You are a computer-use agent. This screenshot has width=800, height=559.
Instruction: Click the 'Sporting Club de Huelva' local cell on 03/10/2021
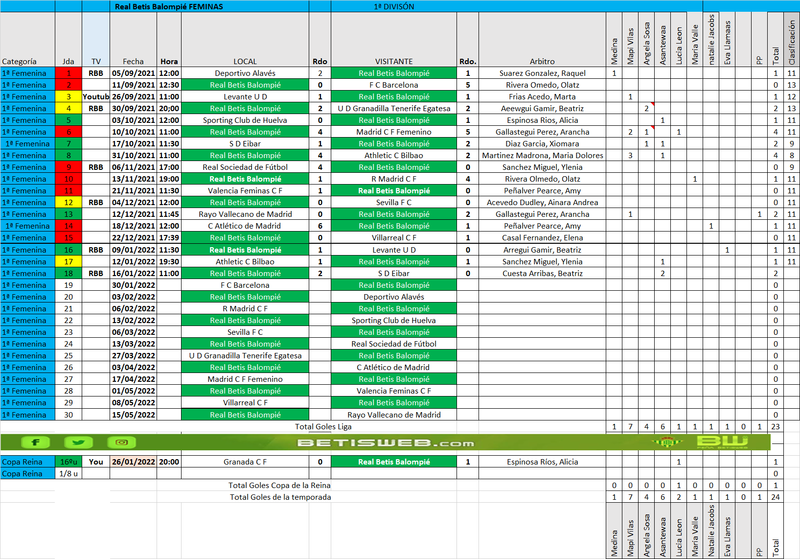pyautogui.click(x=245, y=120)
